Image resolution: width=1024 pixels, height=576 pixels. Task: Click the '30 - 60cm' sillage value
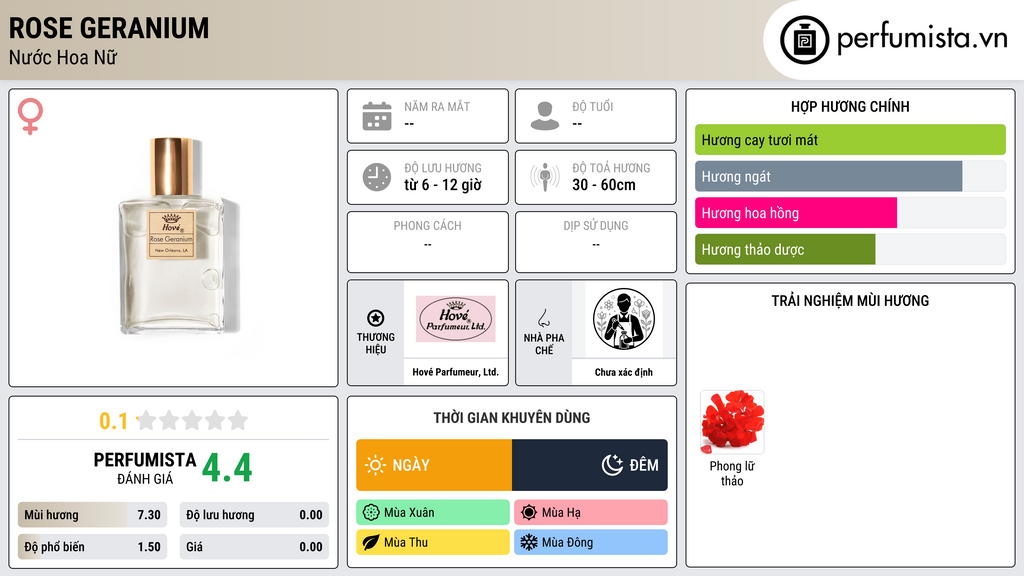[x=604, y=185]
